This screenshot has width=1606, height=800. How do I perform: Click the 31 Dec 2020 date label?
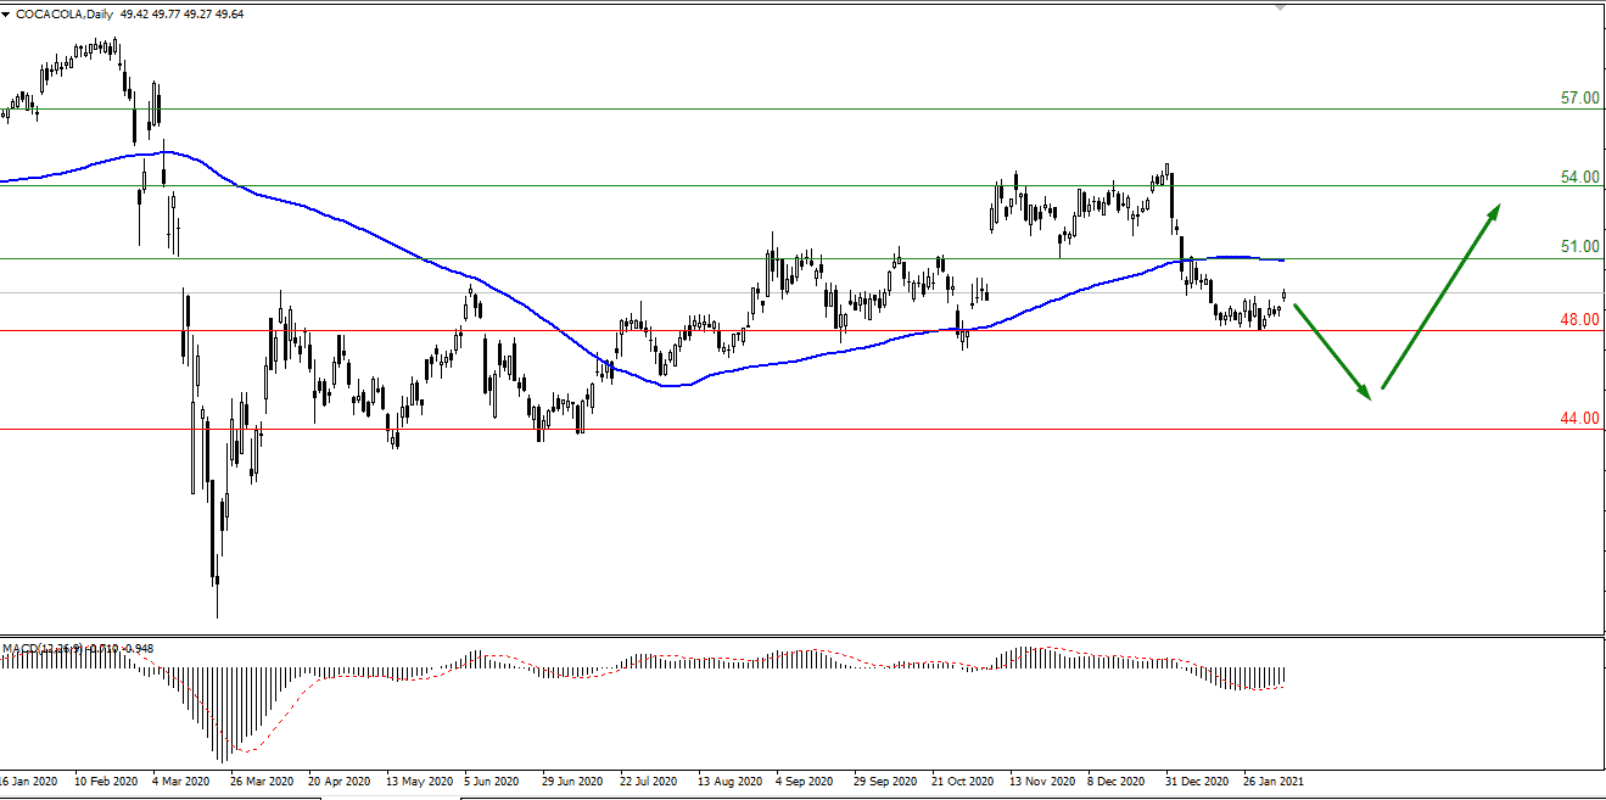point(1197,781)
